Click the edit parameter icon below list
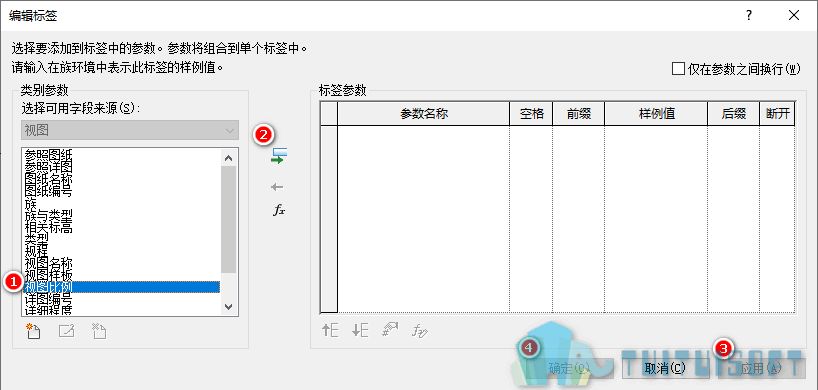Image resolution: width=818 pixels, height=390 pixels. (67, 331)
